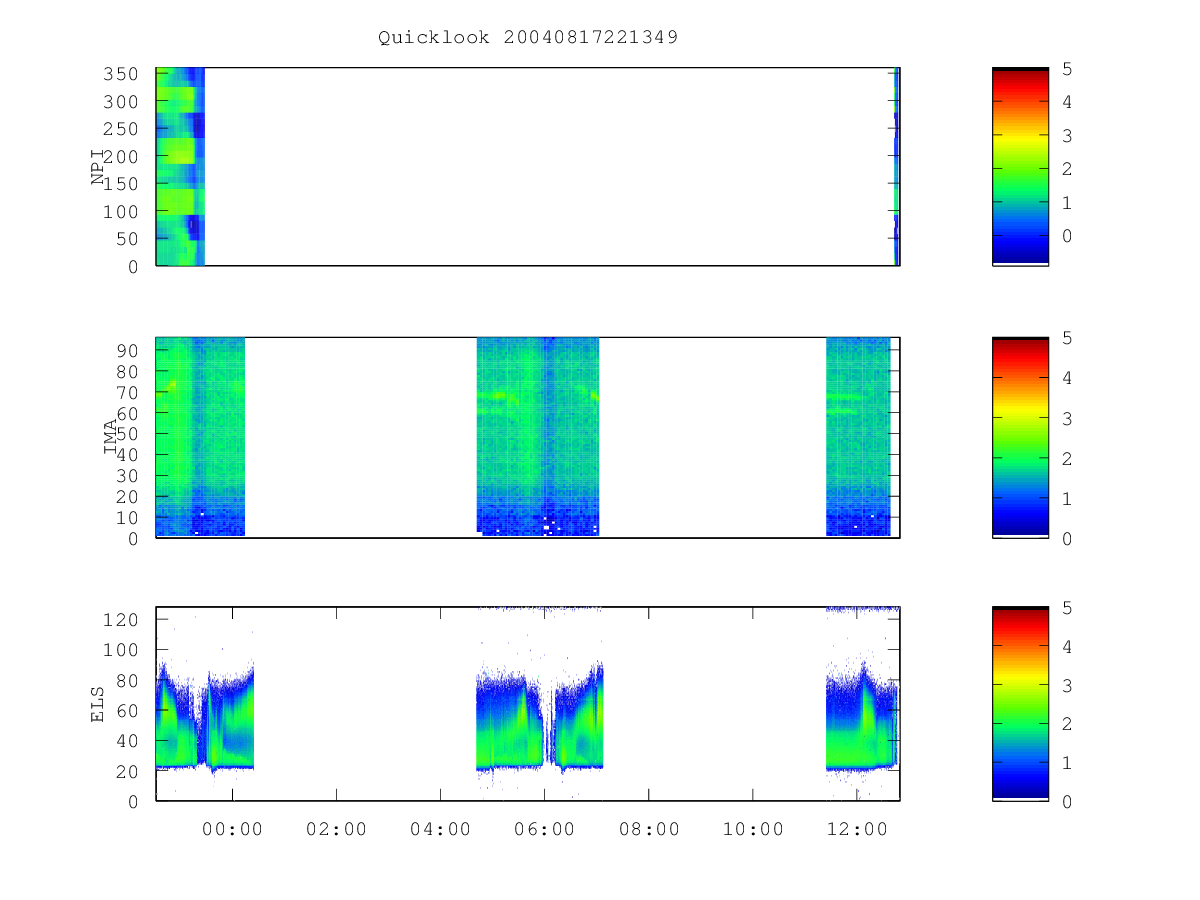
Task: Click the 04:00 time axis tick label
Action: [x=440, y=829]
